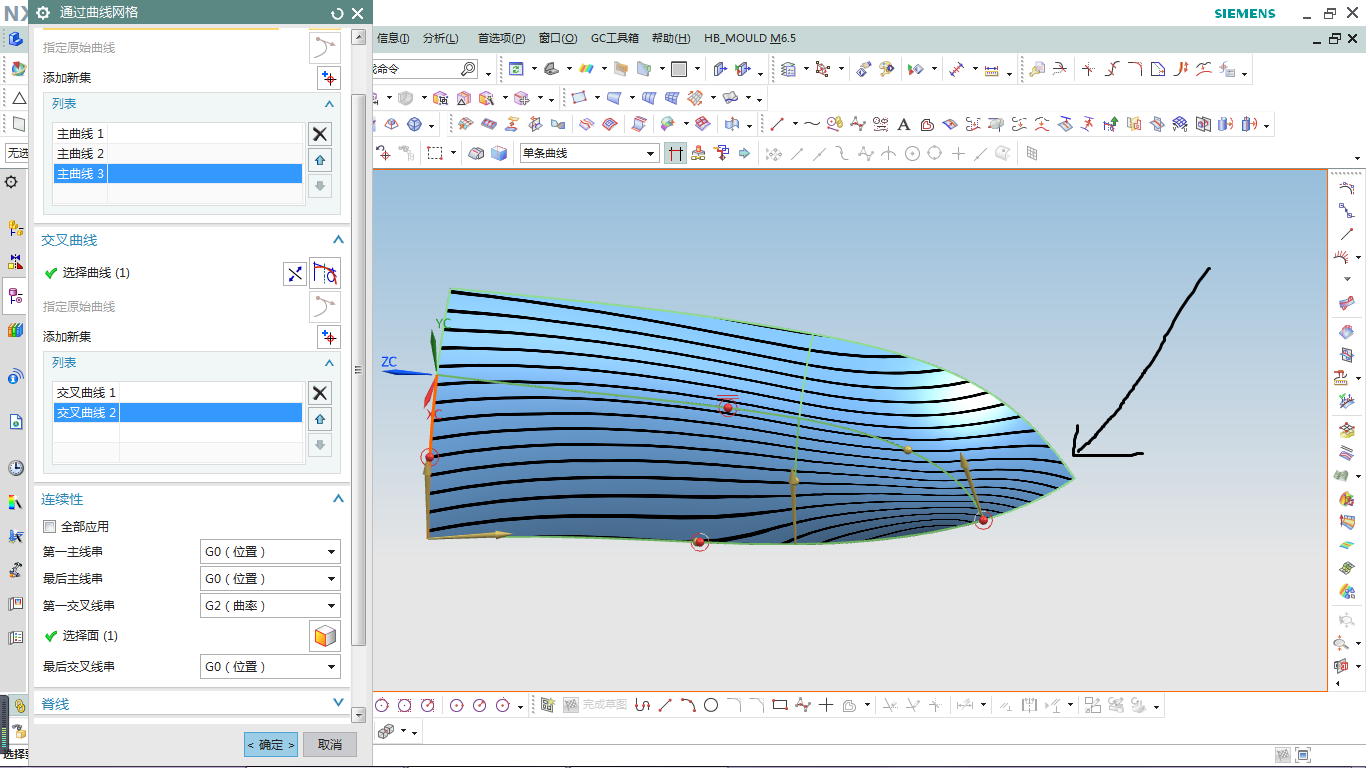This screenshot has width=1366, height=768.
Task: Open the 第一主线串 continuity dropdown
Action: (x=270, y=552)
